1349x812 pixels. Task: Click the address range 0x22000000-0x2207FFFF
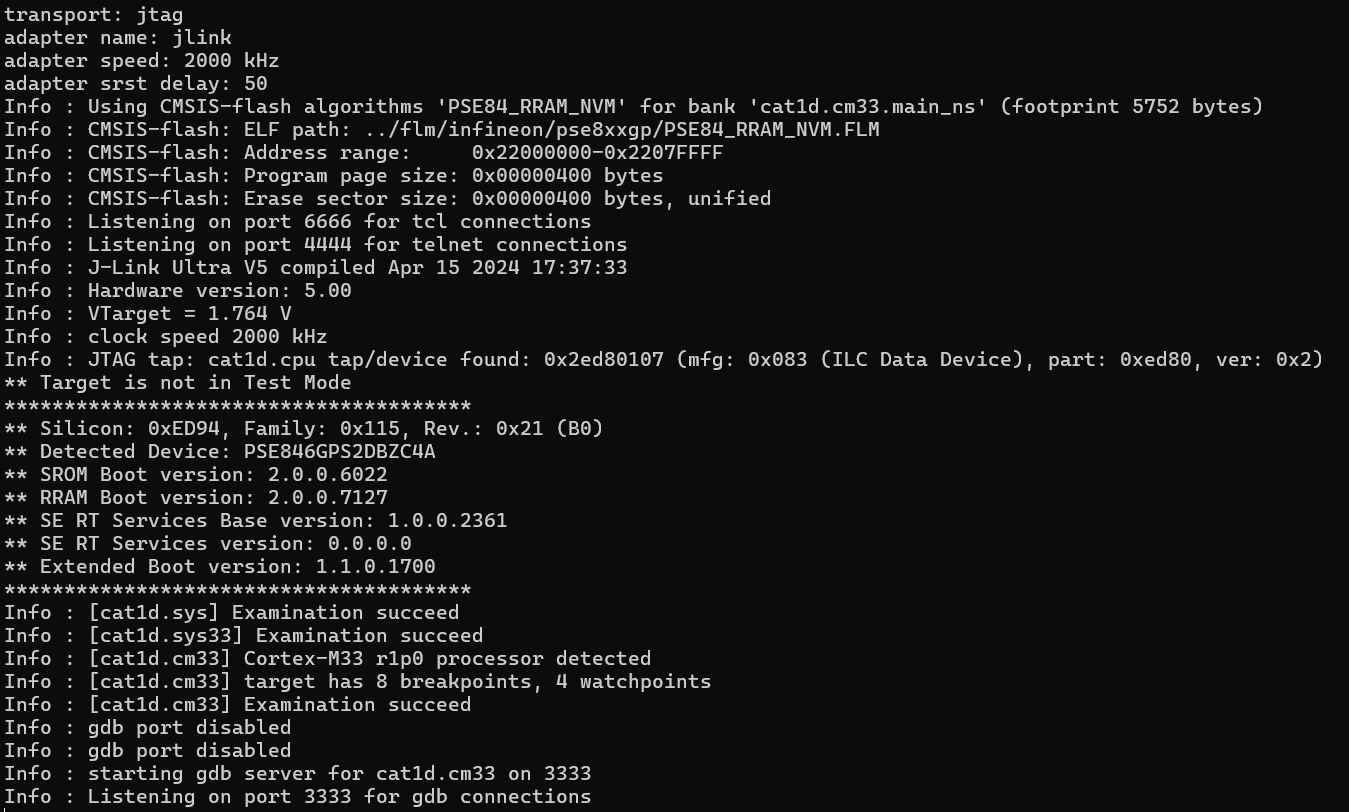tap(597, 153)
